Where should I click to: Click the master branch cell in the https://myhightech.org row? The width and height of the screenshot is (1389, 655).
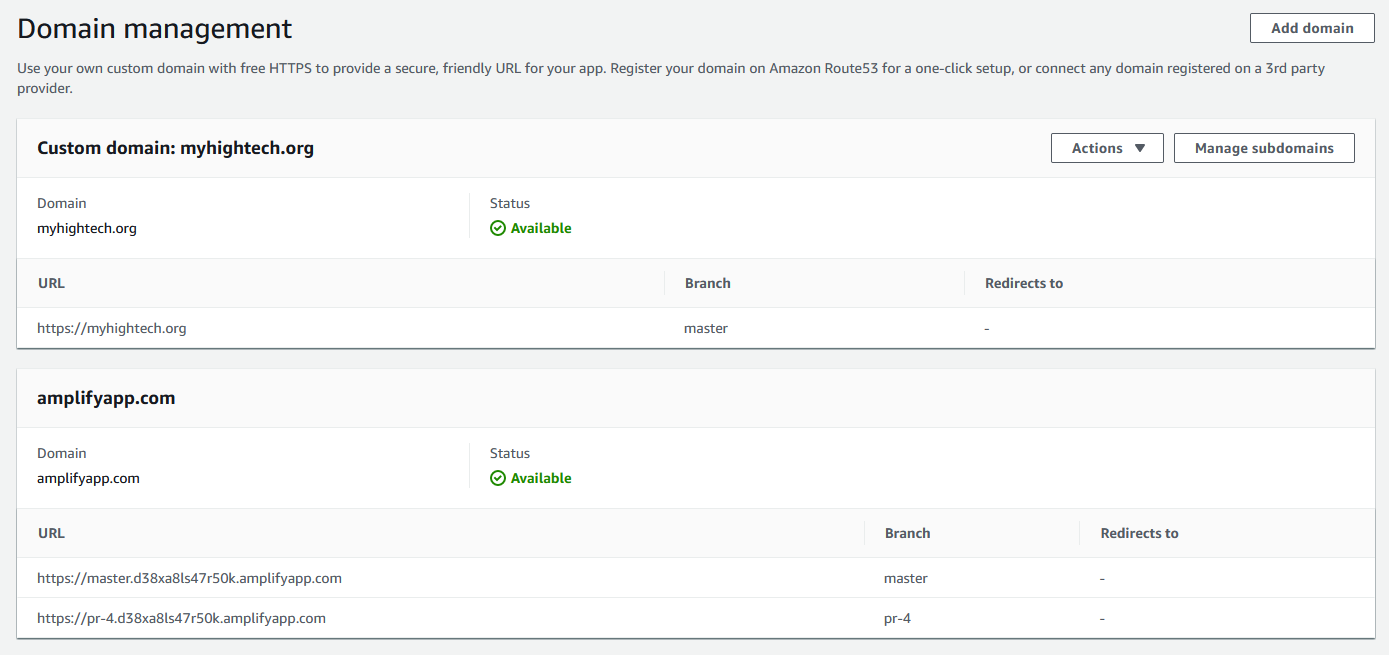click(x=706, y=328)
